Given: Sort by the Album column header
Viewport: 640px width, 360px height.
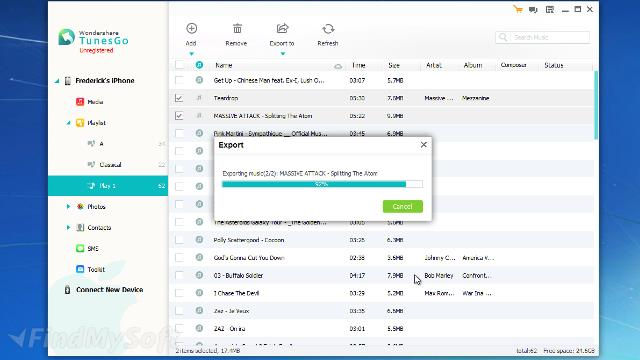Looking at the screenshot, I should tap(473, 65).
